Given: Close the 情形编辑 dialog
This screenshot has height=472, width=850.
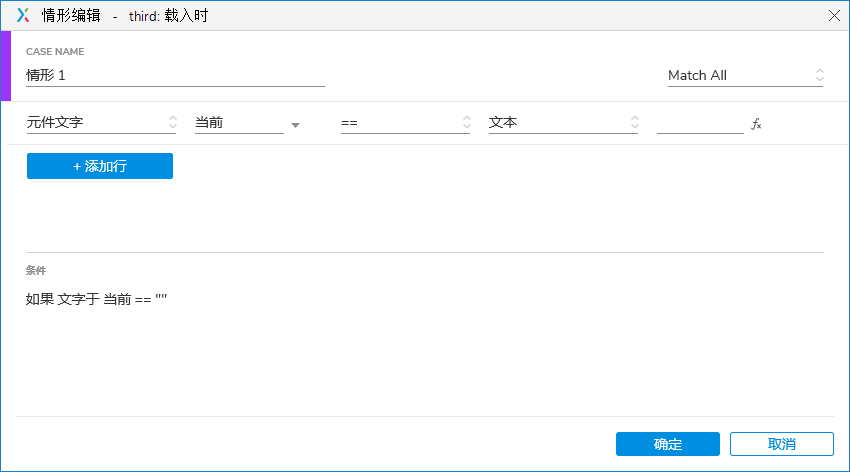Looking at the screenshot, I should (834, 16).
